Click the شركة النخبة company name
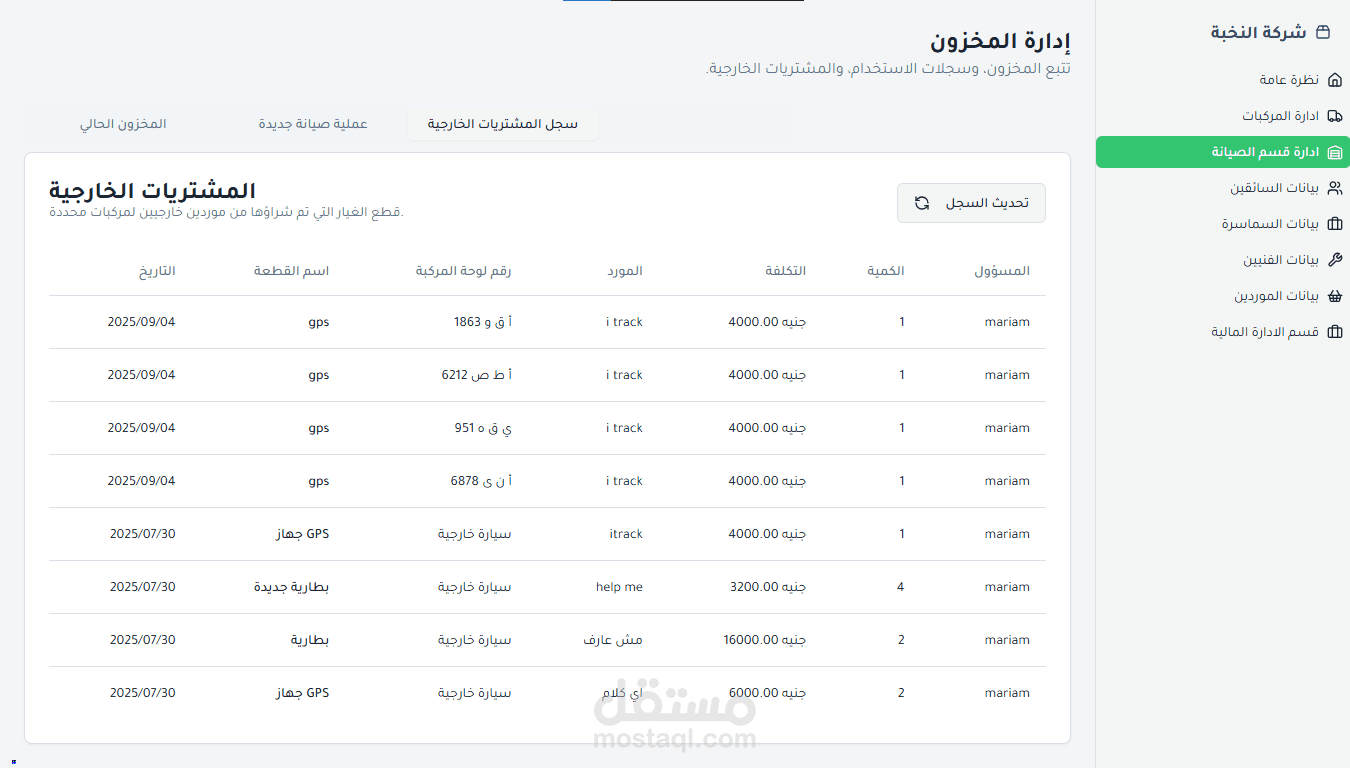The width and height of the screenshot is (1350, 768). pos(1259,32)
